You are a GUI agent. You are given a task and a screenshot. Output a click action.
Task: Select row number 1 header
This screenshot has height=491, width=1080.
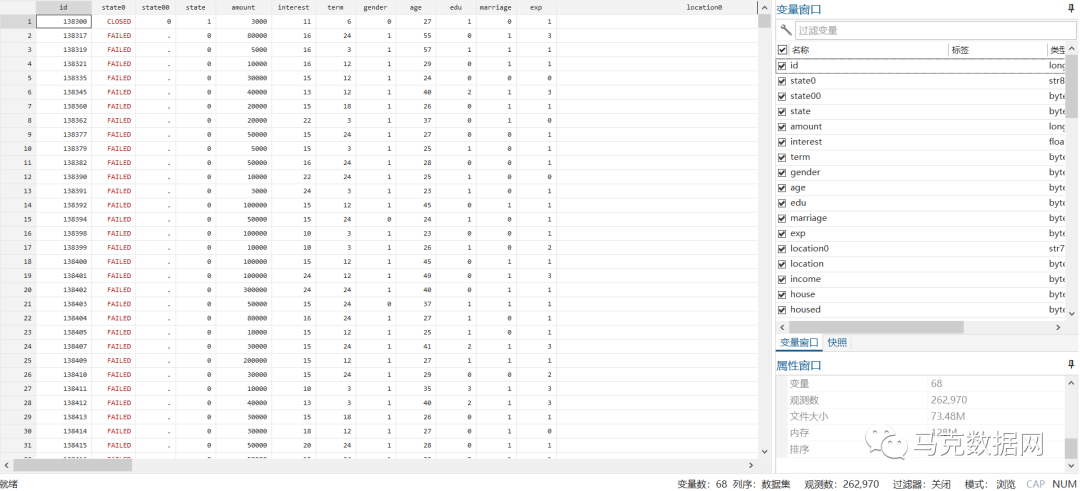tap(18, 21)
